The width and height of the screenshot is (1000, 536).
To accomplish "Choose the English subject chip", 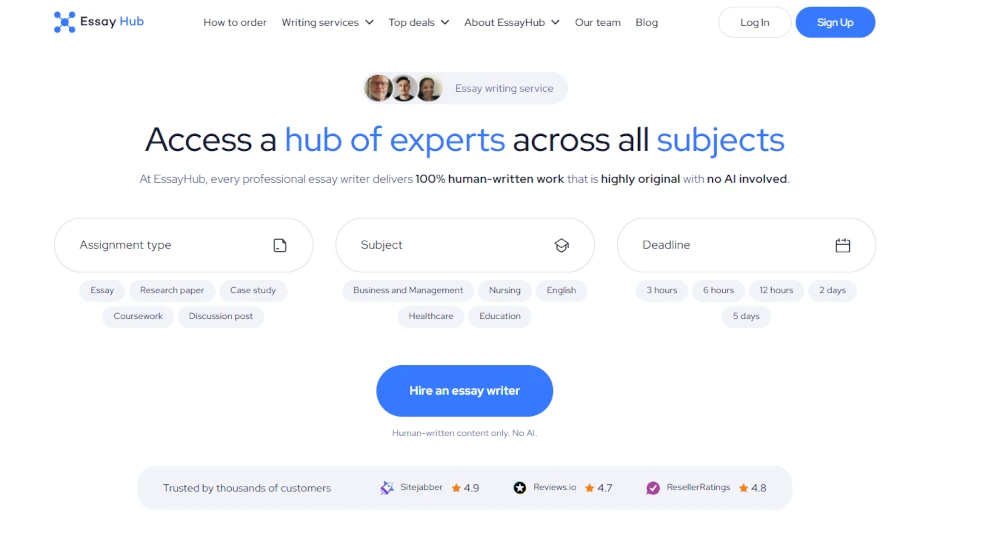I will coord(561,290).
